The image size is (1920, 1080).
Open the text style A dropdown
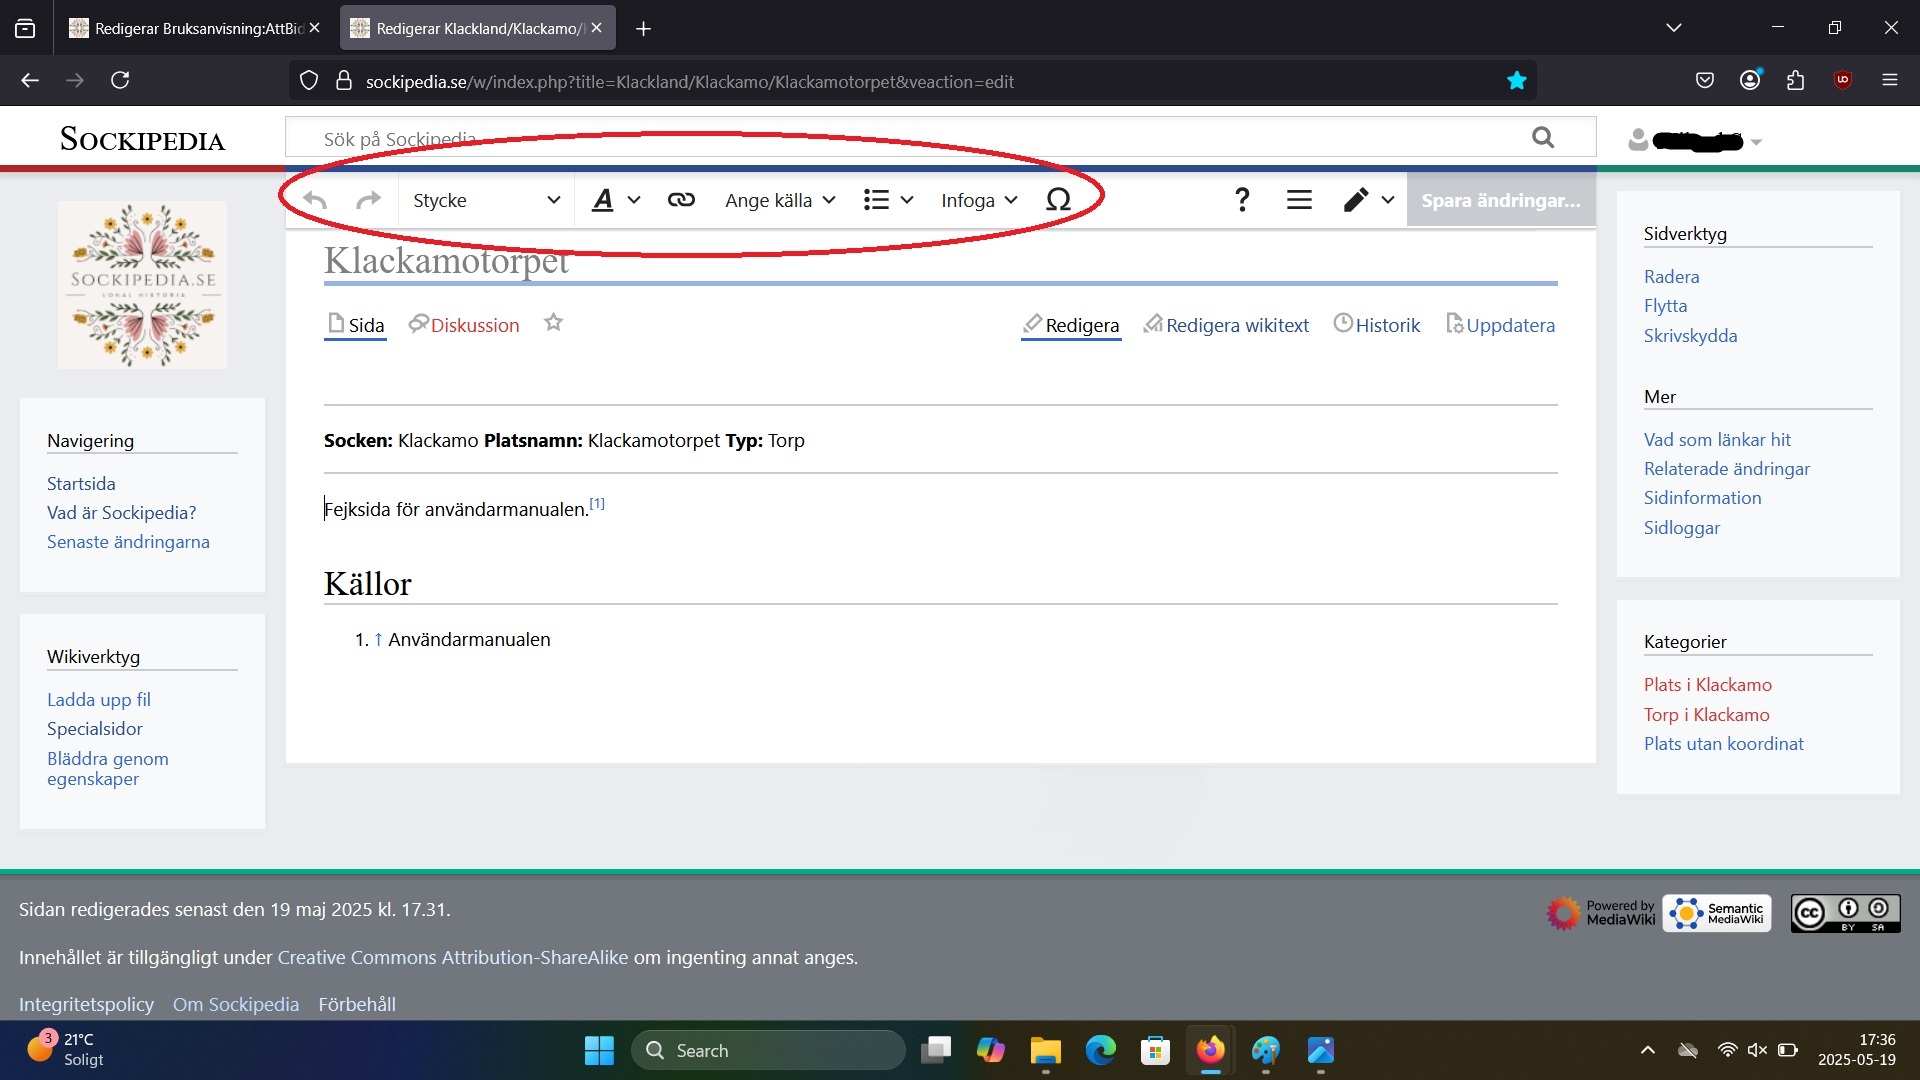click(615, 200)
